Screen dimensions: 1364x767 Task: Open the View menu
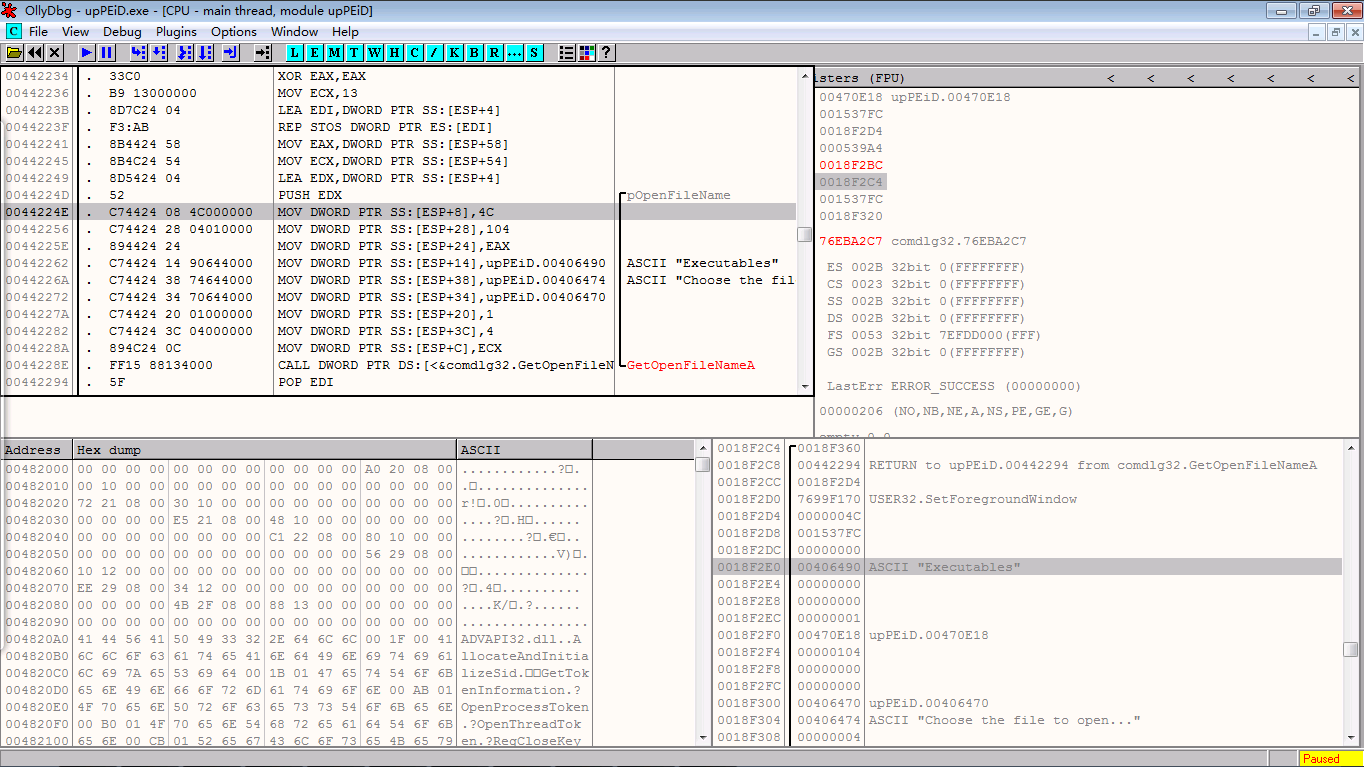coord(75,32)
